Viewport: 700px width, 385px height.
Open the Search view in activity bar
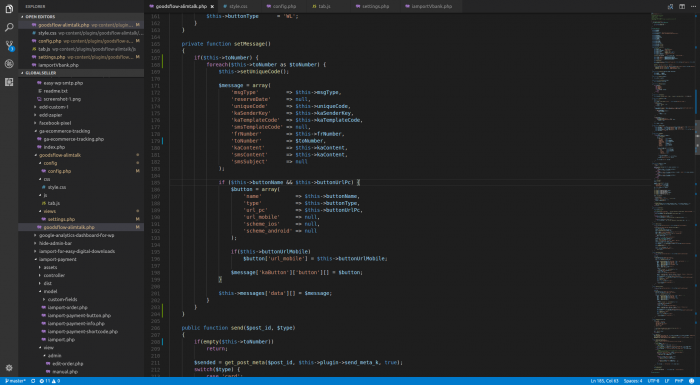9,28
